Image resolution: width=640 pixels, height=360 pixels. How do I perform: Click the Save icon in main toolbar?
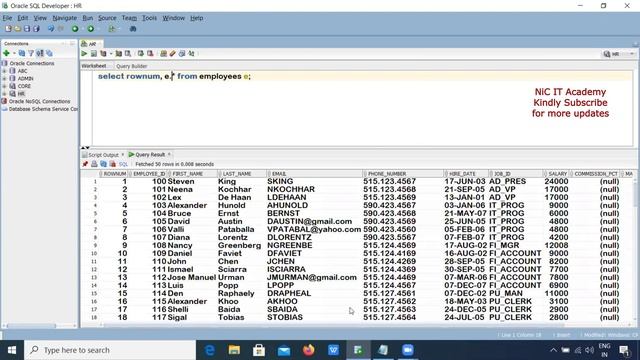[27, 29]
